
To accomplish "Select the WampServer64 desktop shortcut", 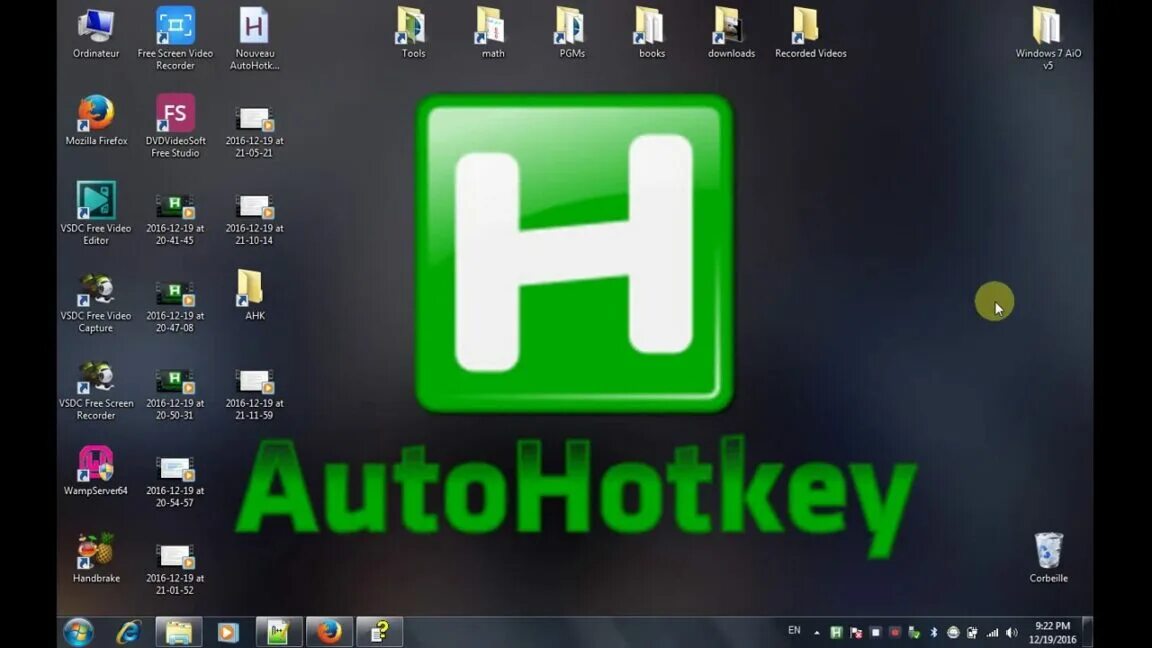I will [96, 470].
